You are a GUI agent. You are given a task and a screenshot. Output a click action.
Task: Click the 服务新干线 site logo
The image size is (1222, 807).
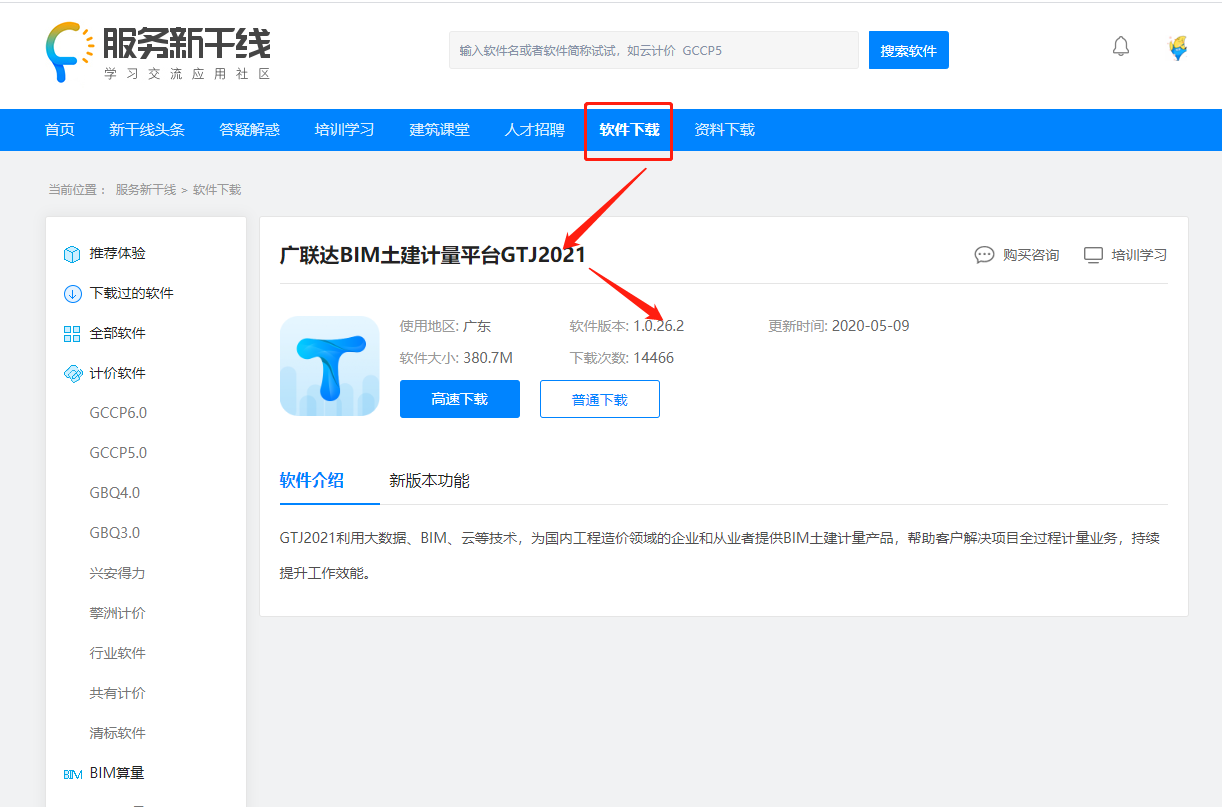(x=158, y=51)
